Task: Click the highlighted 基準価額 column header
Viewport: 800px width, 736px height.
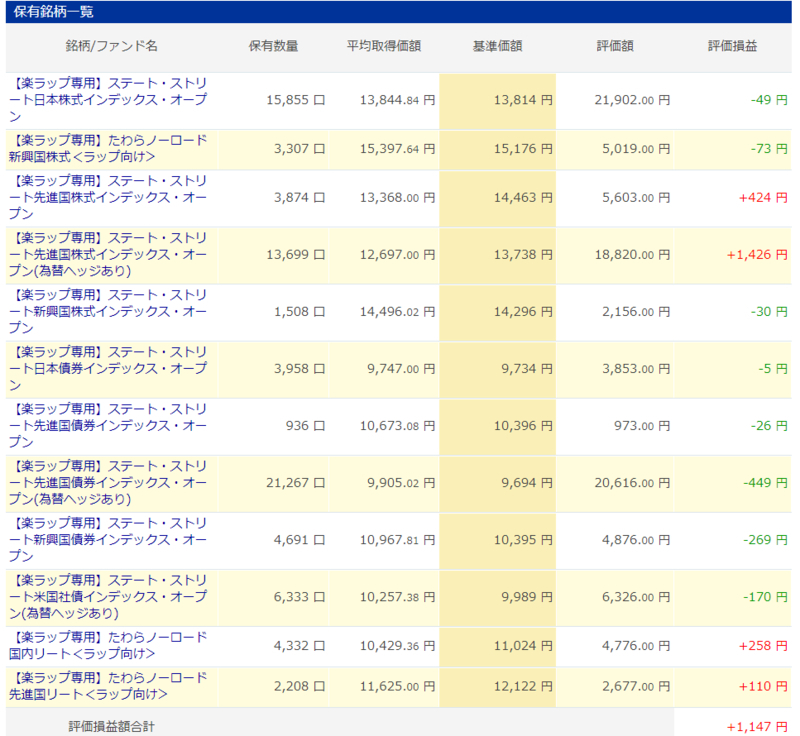Action: 494,45
